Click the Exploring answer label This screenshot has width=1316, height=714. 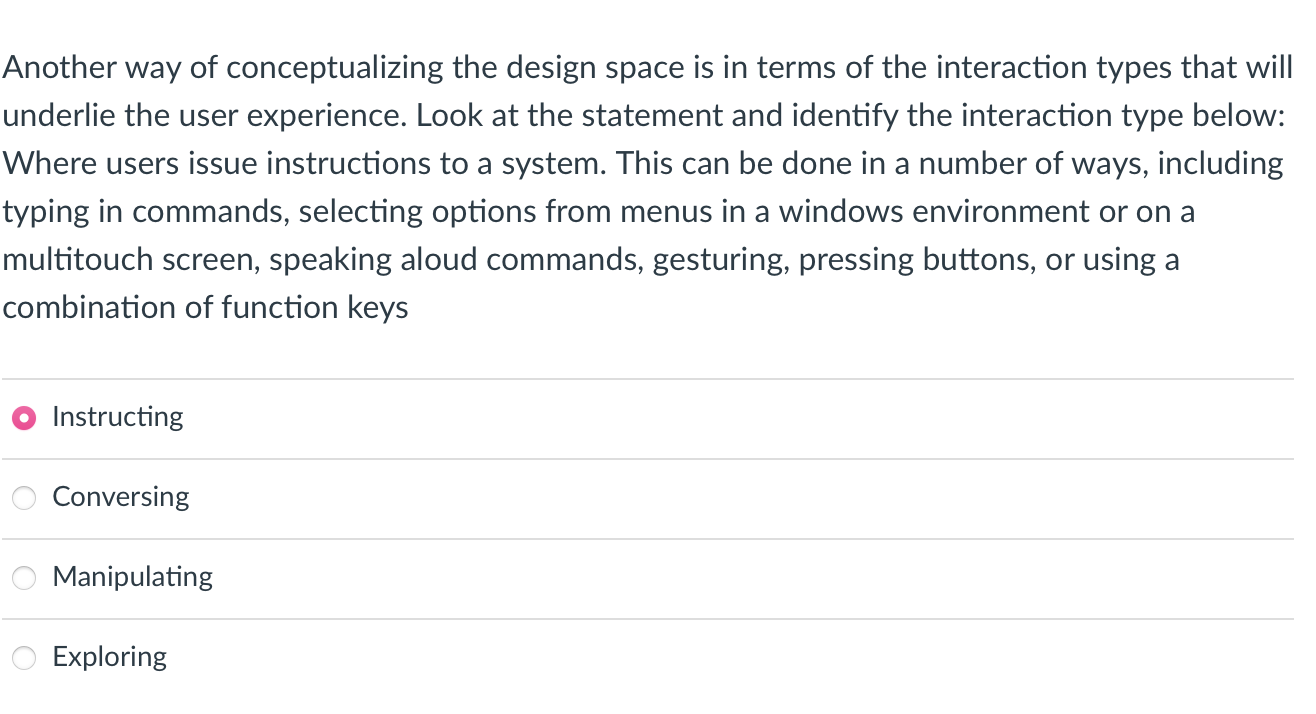(x=110, y=657)
